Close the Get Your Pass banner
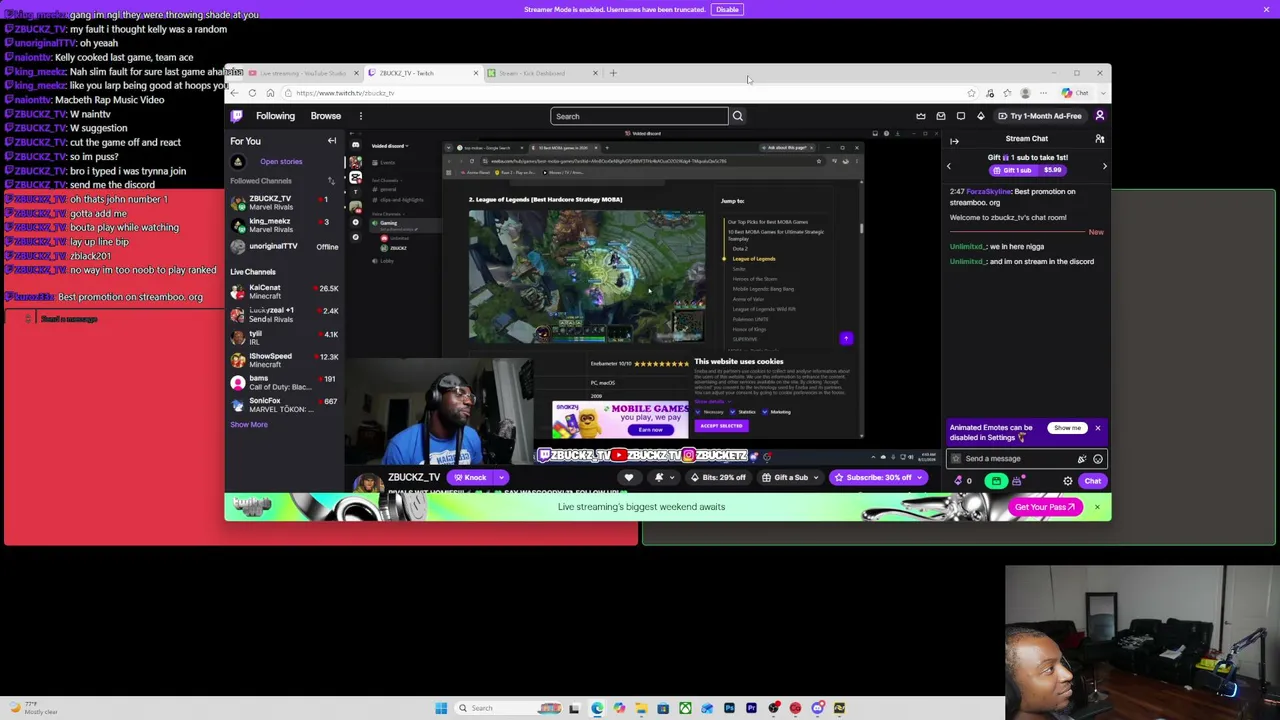The height and width of the screenshot is (720, 1280). (x=1097, y=507)
